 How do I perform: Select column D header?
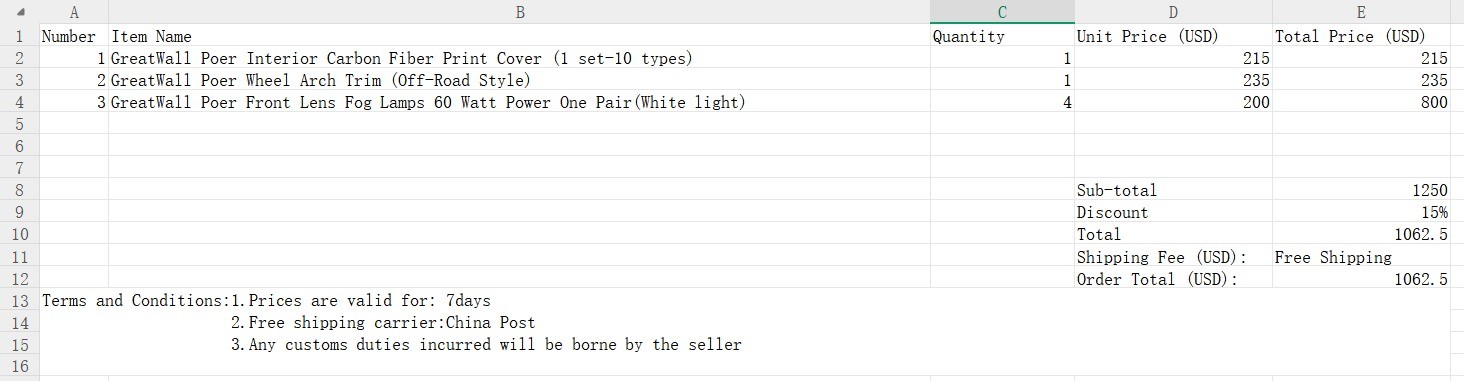point(1173,12)
